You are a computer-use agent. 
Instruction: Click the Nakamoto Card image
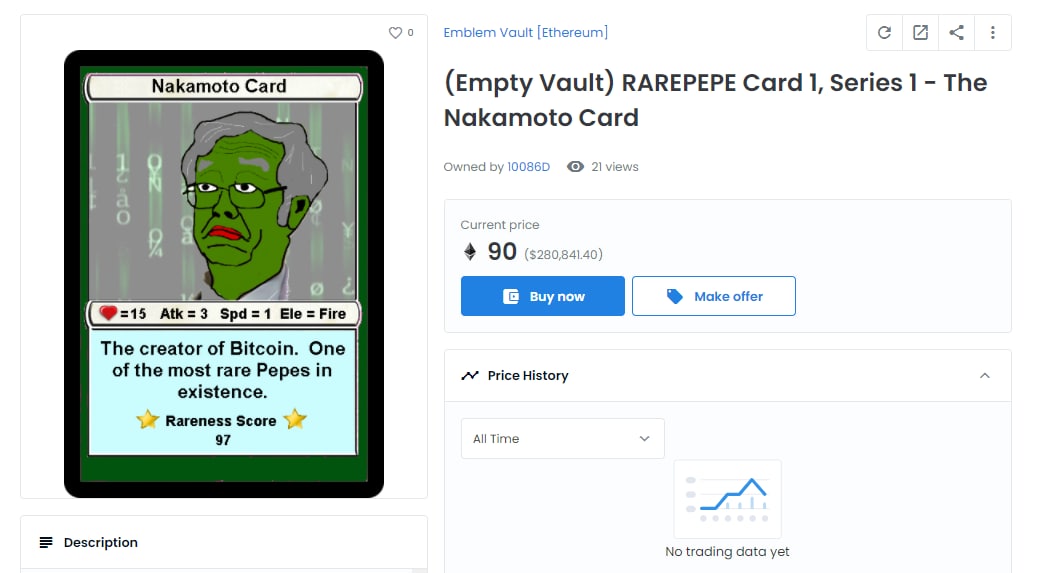coord(224,274)
